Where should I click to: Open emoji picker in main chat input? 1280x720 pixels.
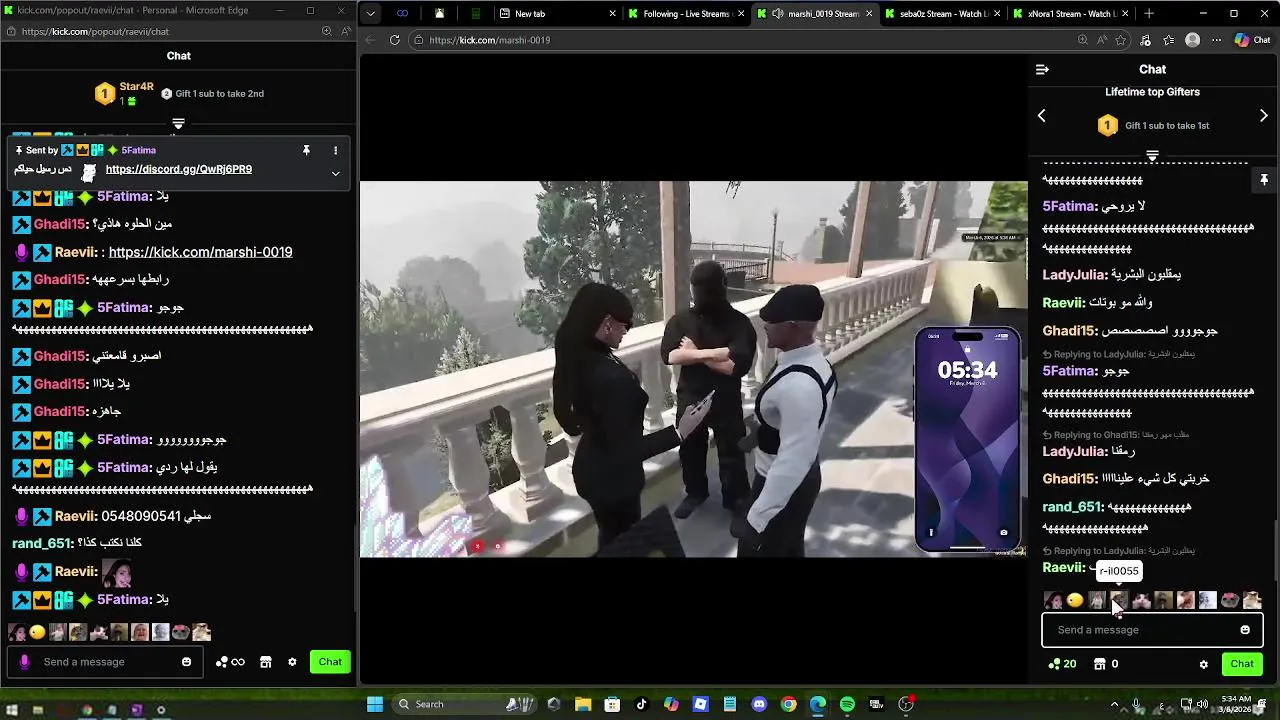[x=1245, y=630]
